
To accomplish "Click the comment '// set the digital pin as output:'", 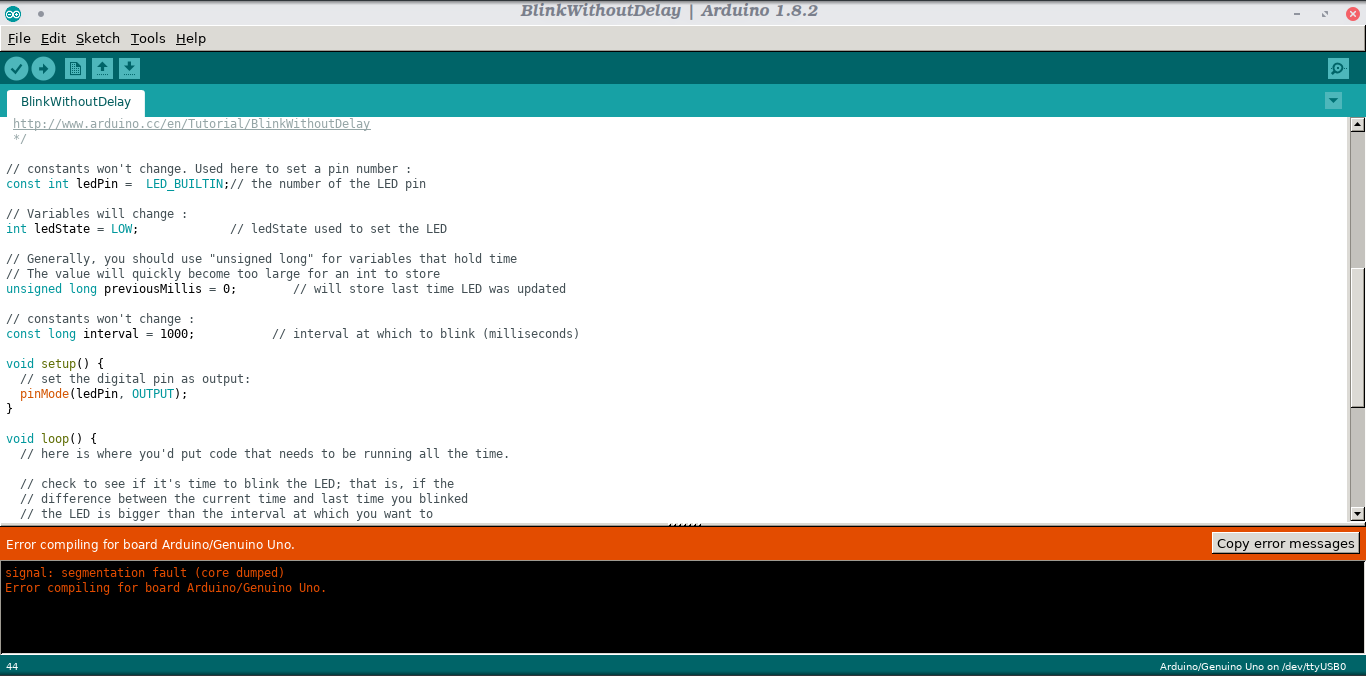I will 135,379.
